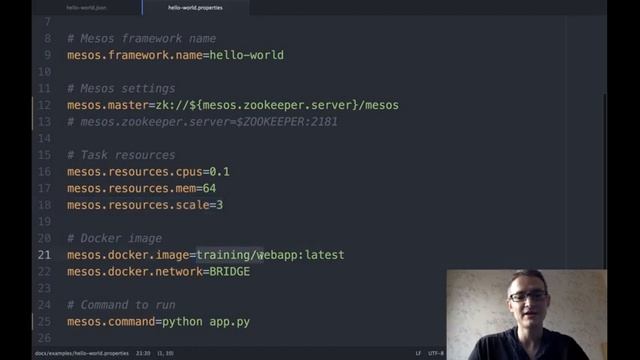Select the hello-world.properties tab
This screenshot has width=640, height=360.
(195, 7)
